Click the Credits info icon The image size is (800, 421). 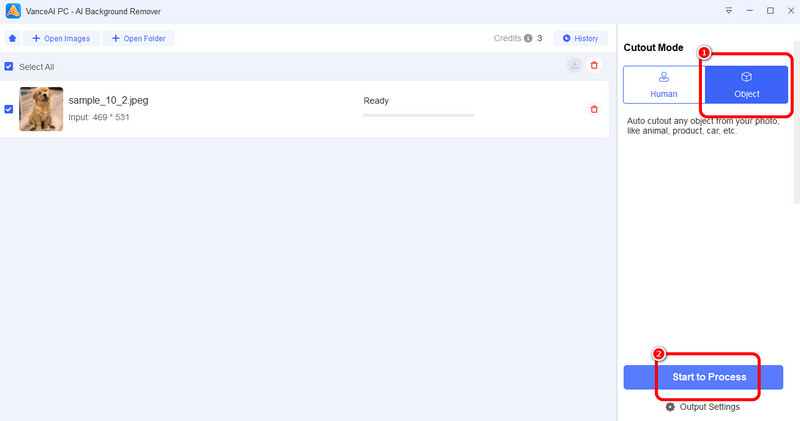[528, 38]
